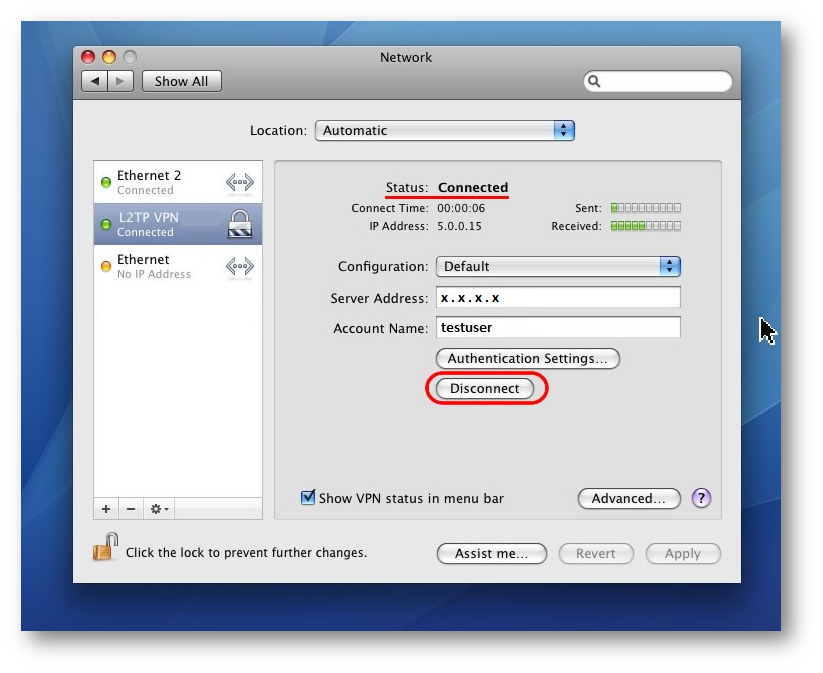Expand the Configuration dropdown showing Default

pos(558,266)
